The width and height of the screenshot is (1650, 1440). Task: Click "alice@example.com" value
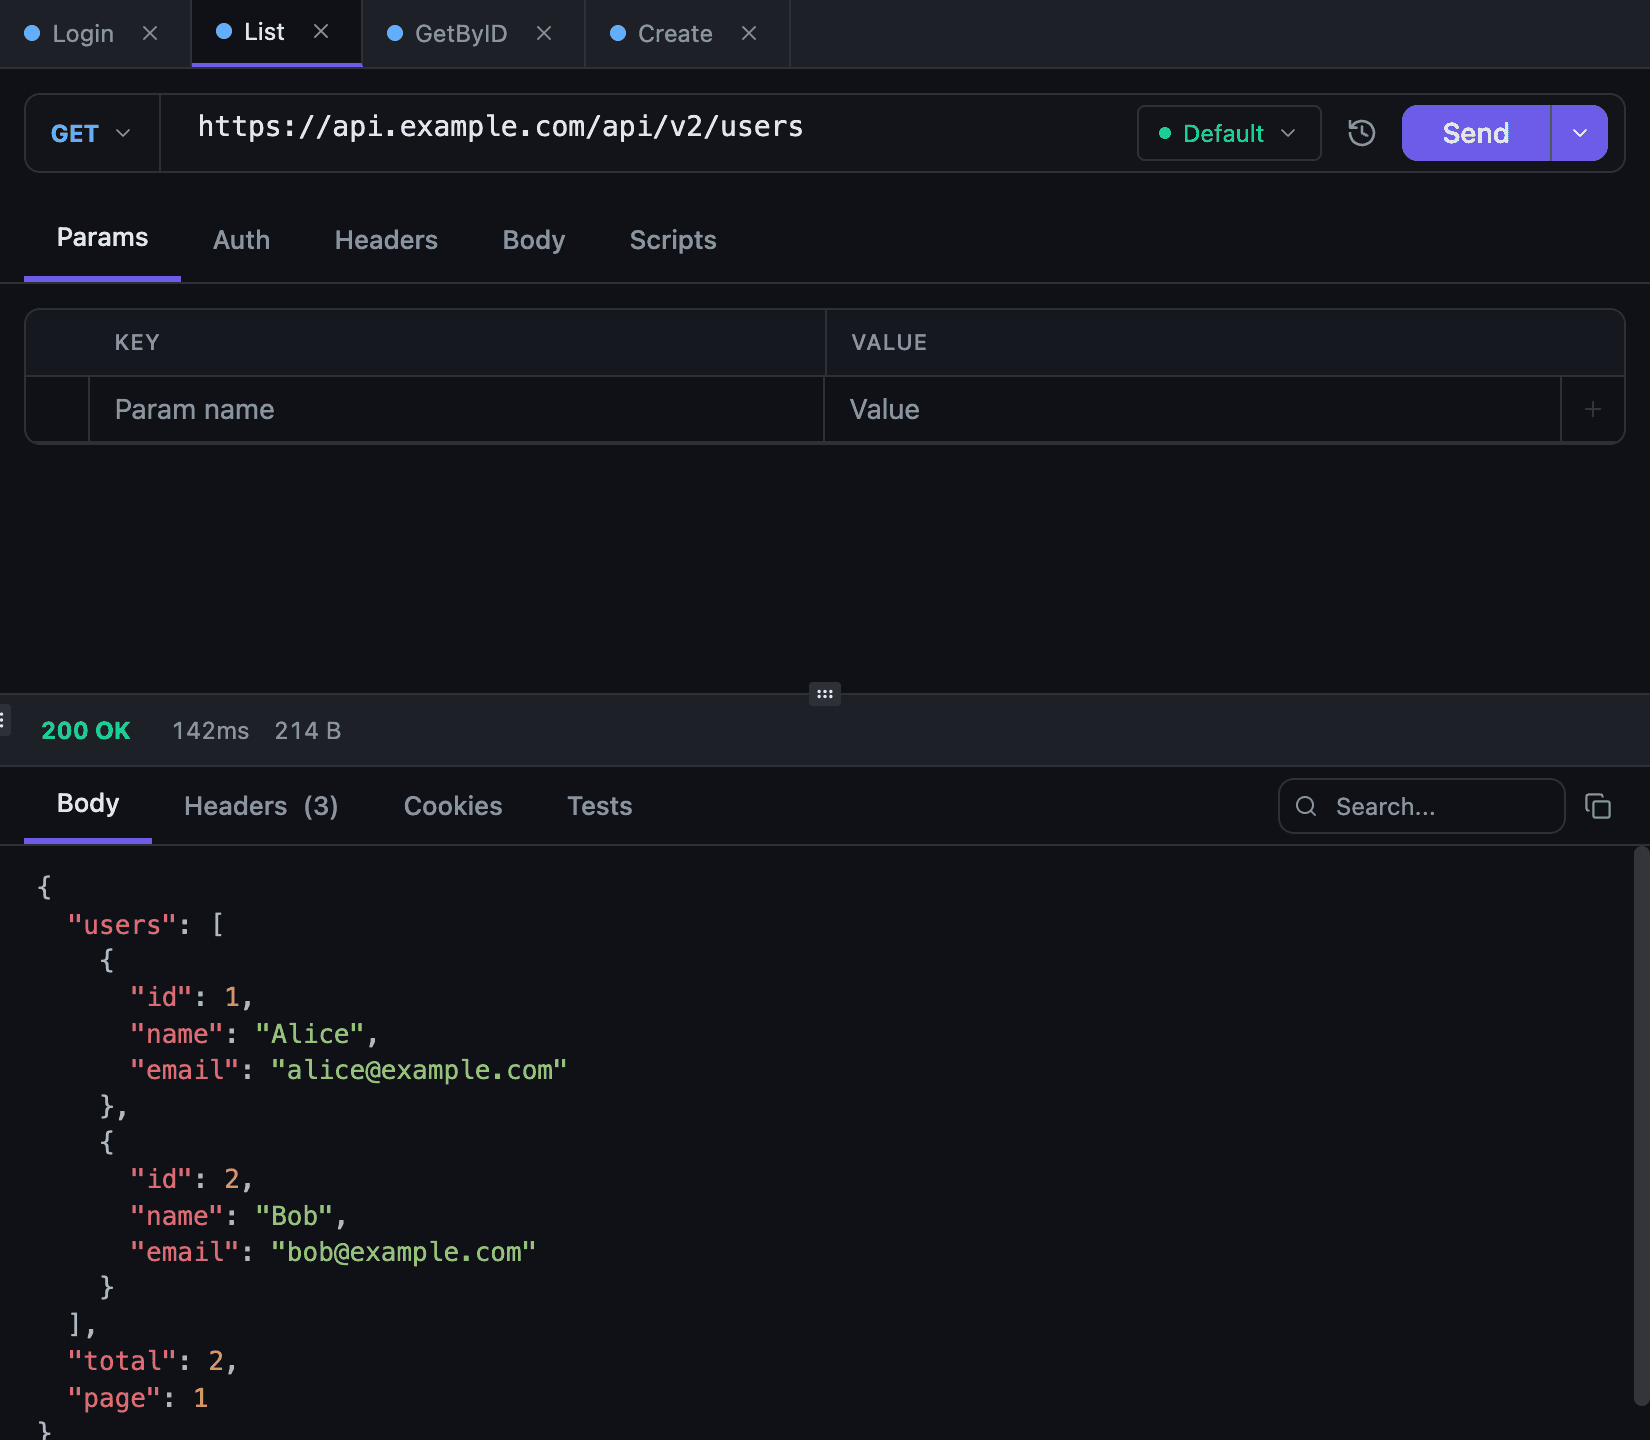[x=419, y=1070]
